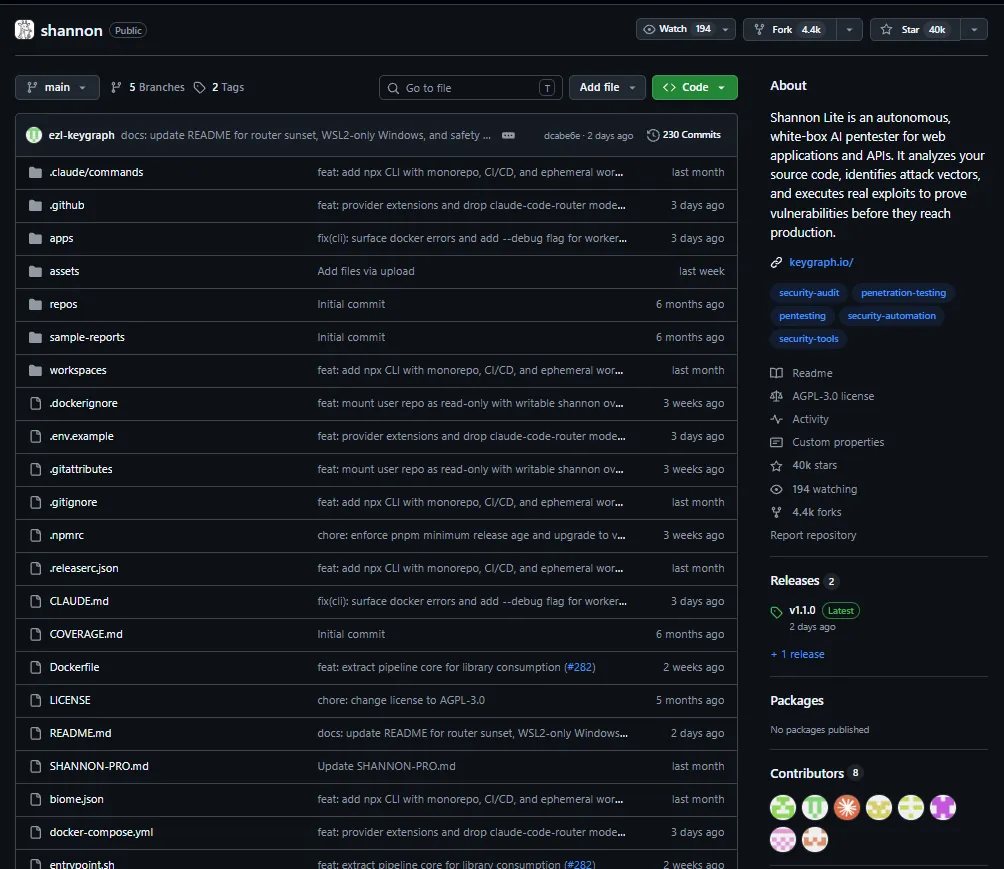This screenshot has height=869, width=1004.
Task: Click the tag icon beside 2 Tags
Action: [x=200, y=88]
